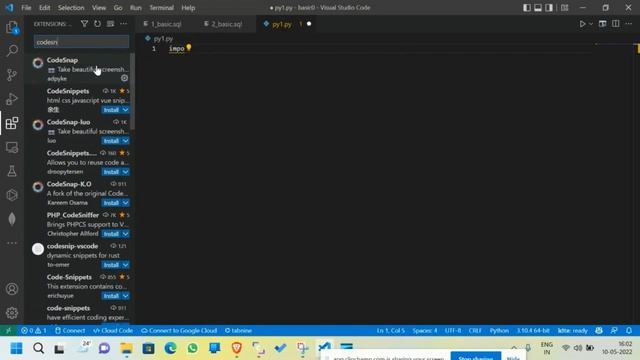Viewport: 640px width, 360px height.
Task: Refresh the extensions list
Action: (x=97, y=24)
